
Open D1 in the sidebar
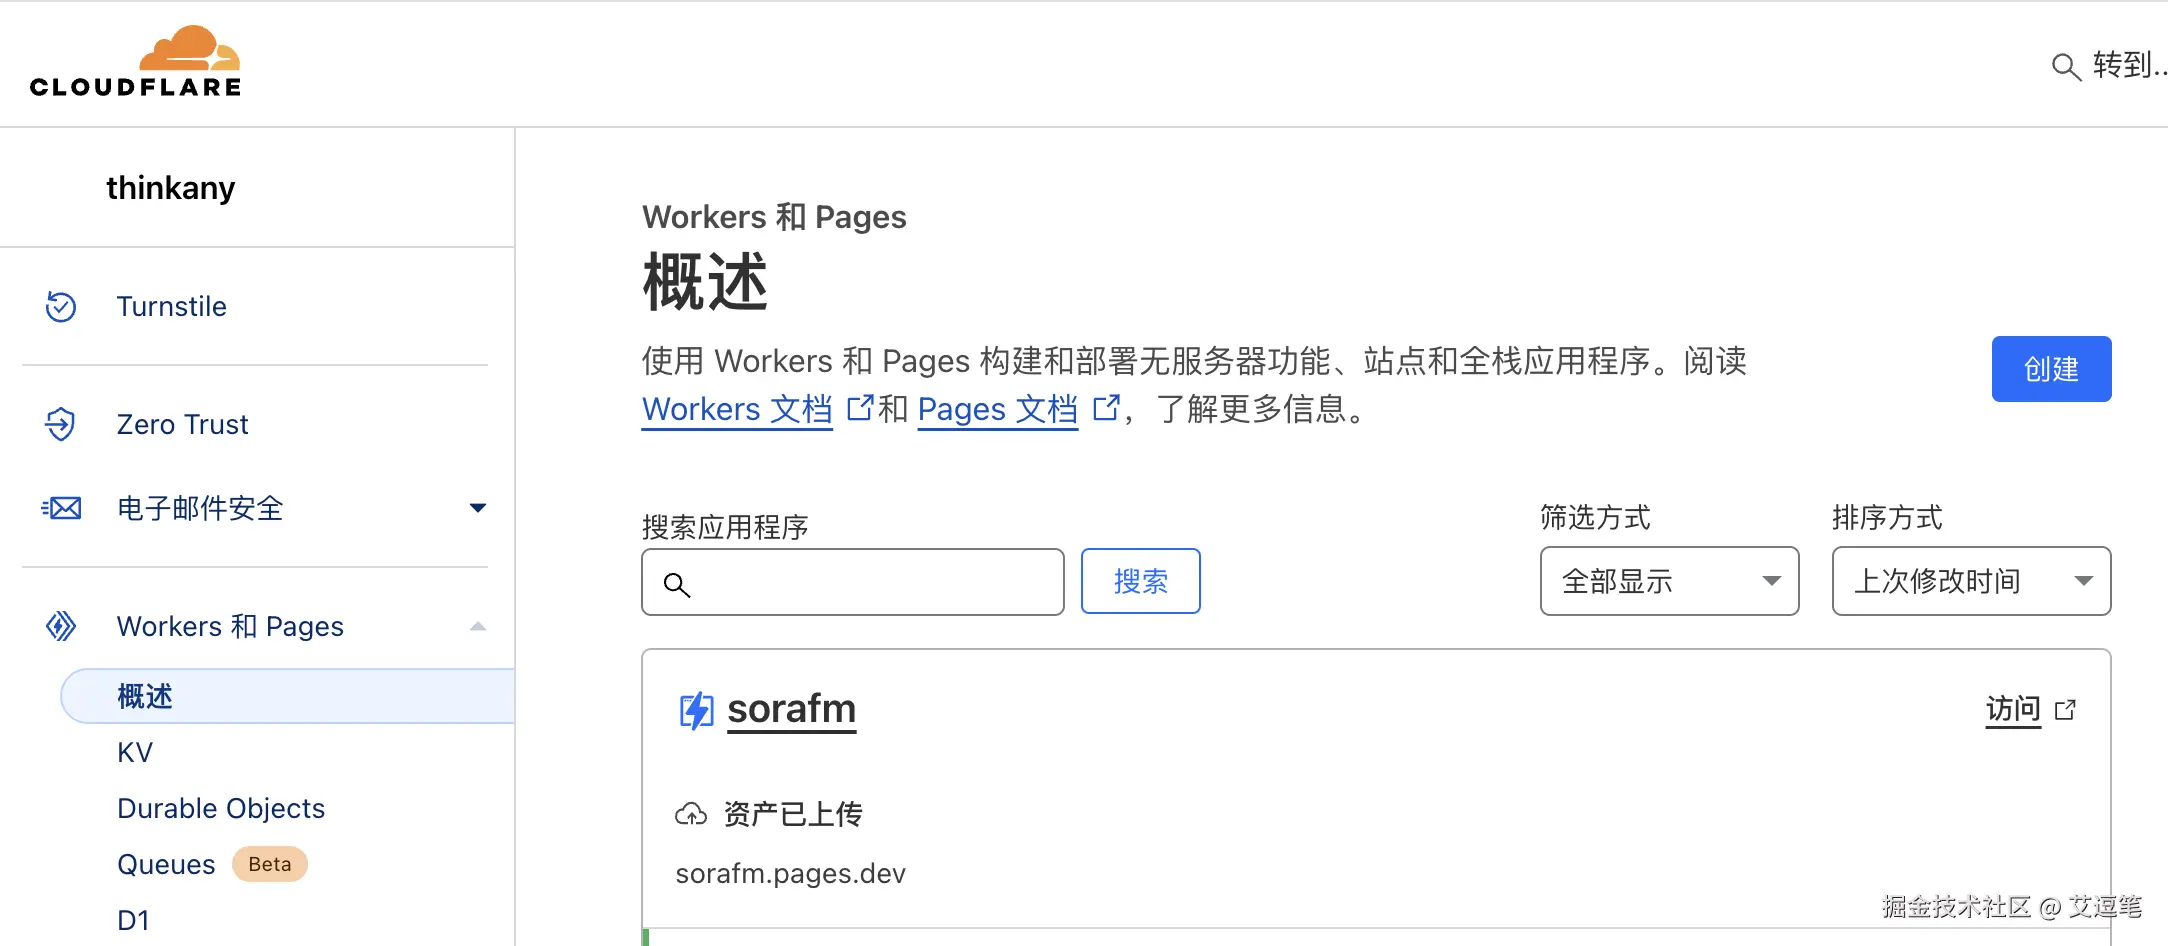(133, 920)
